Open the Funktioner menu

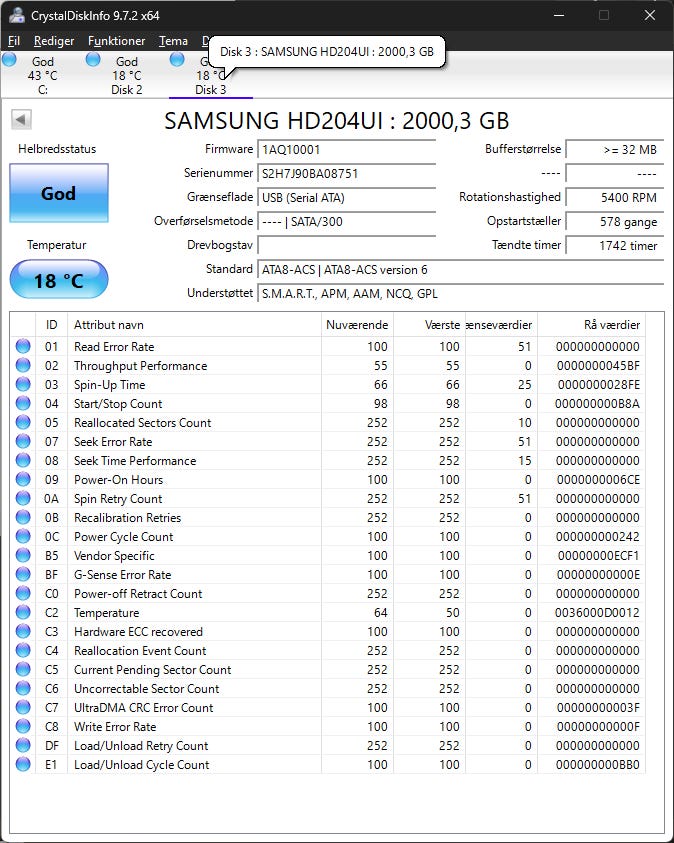[x=116, y=41]
